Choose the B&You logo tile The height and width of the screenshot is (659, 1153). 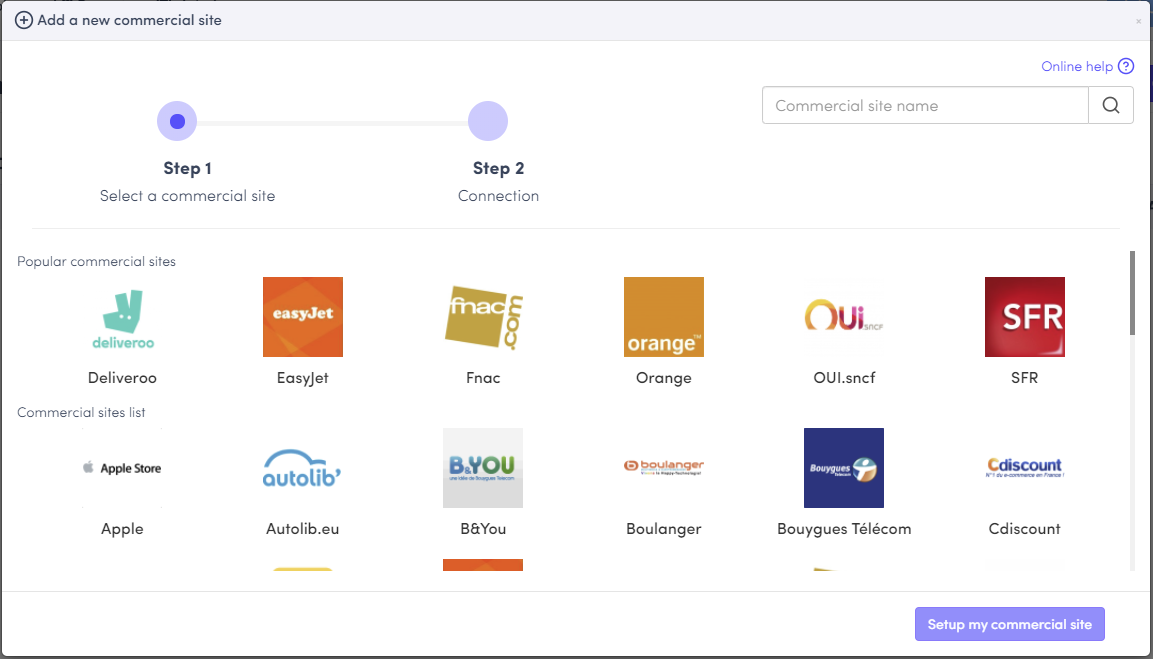(483, 468)
